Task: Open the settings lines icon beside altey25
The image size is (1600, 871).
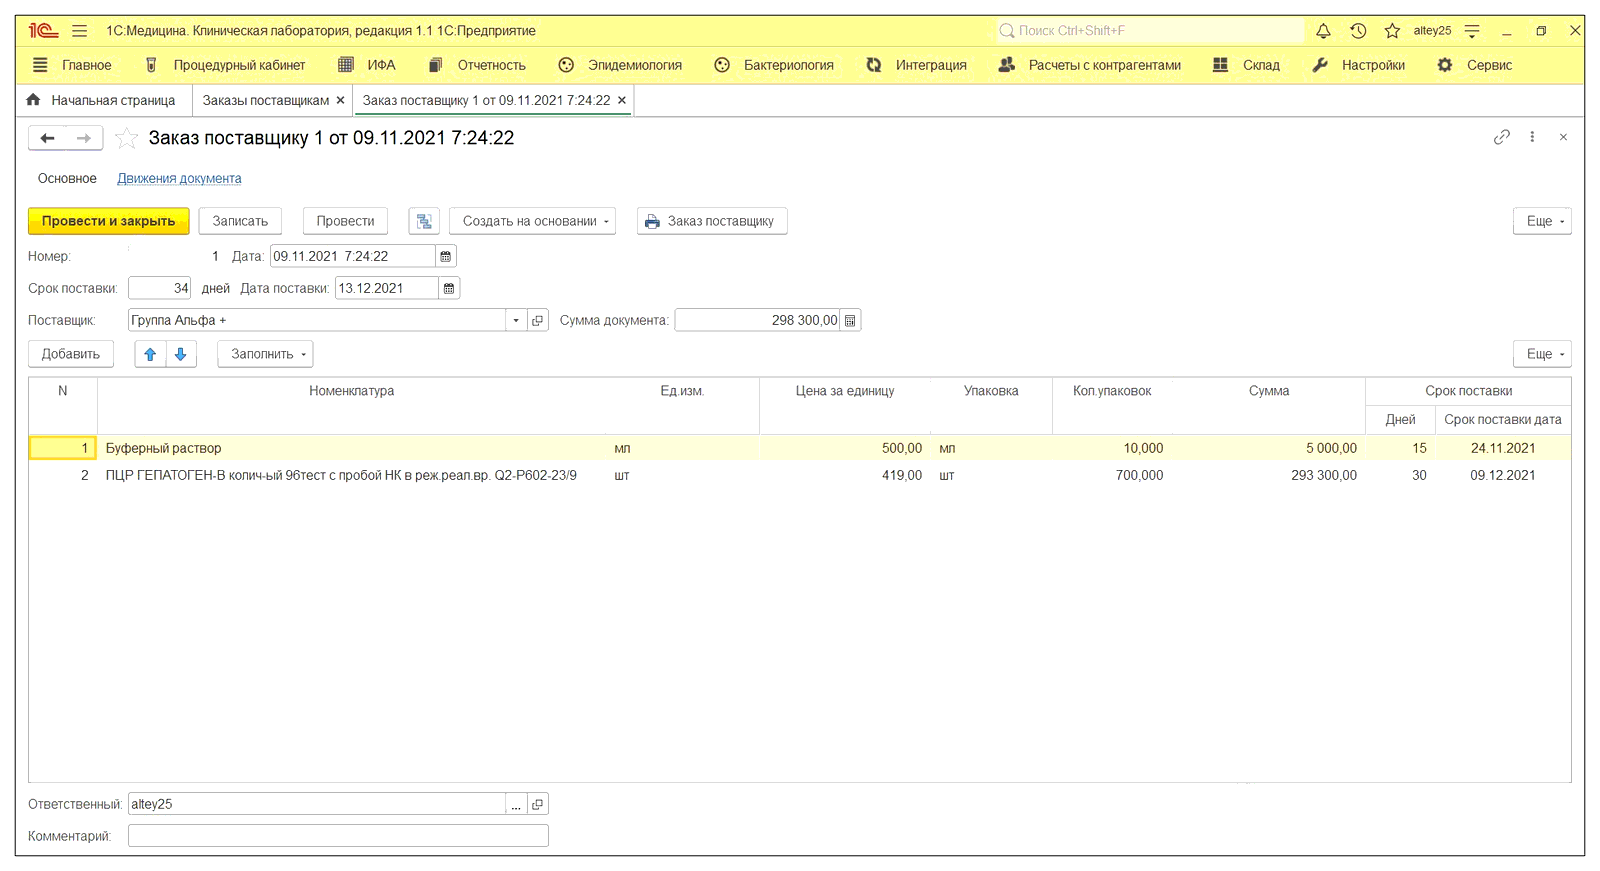Action: point(1472,31)
